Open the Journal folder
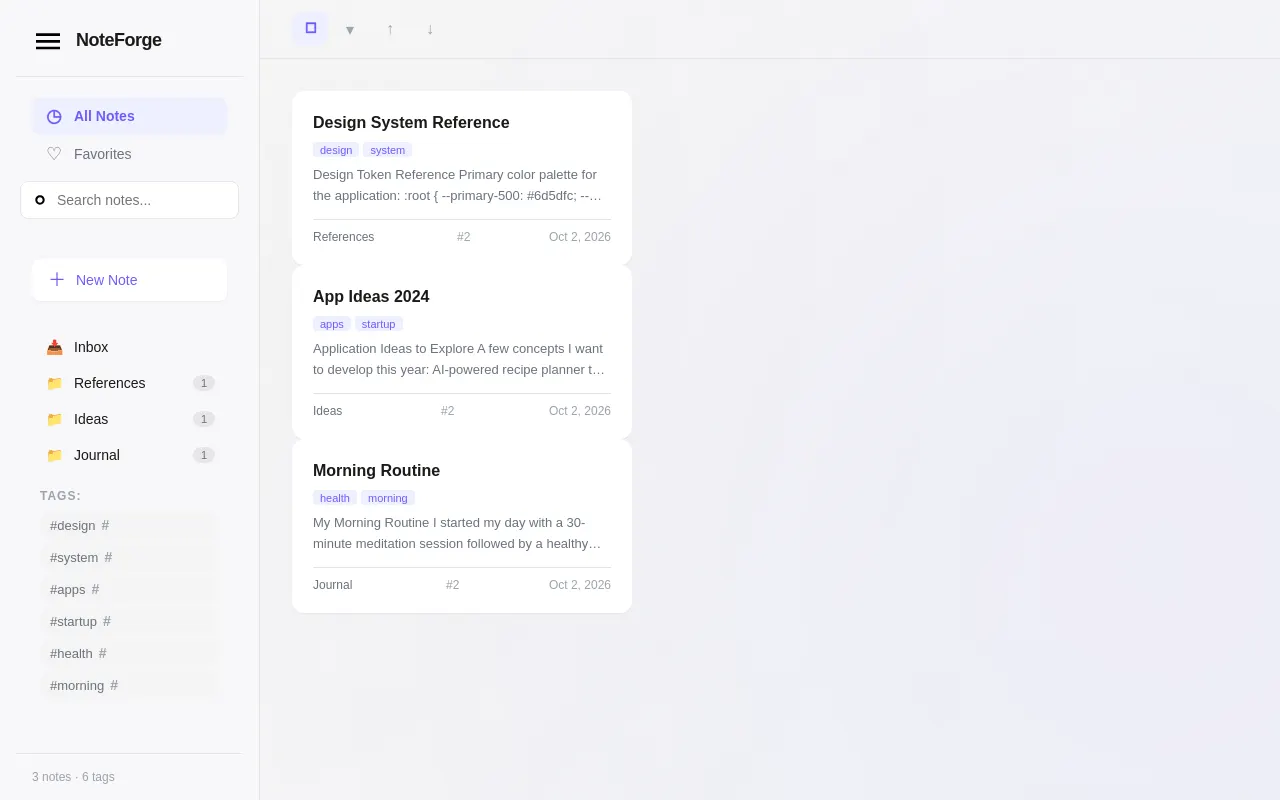This screenshot has width=1280, height=800. [x=130, y=455]
